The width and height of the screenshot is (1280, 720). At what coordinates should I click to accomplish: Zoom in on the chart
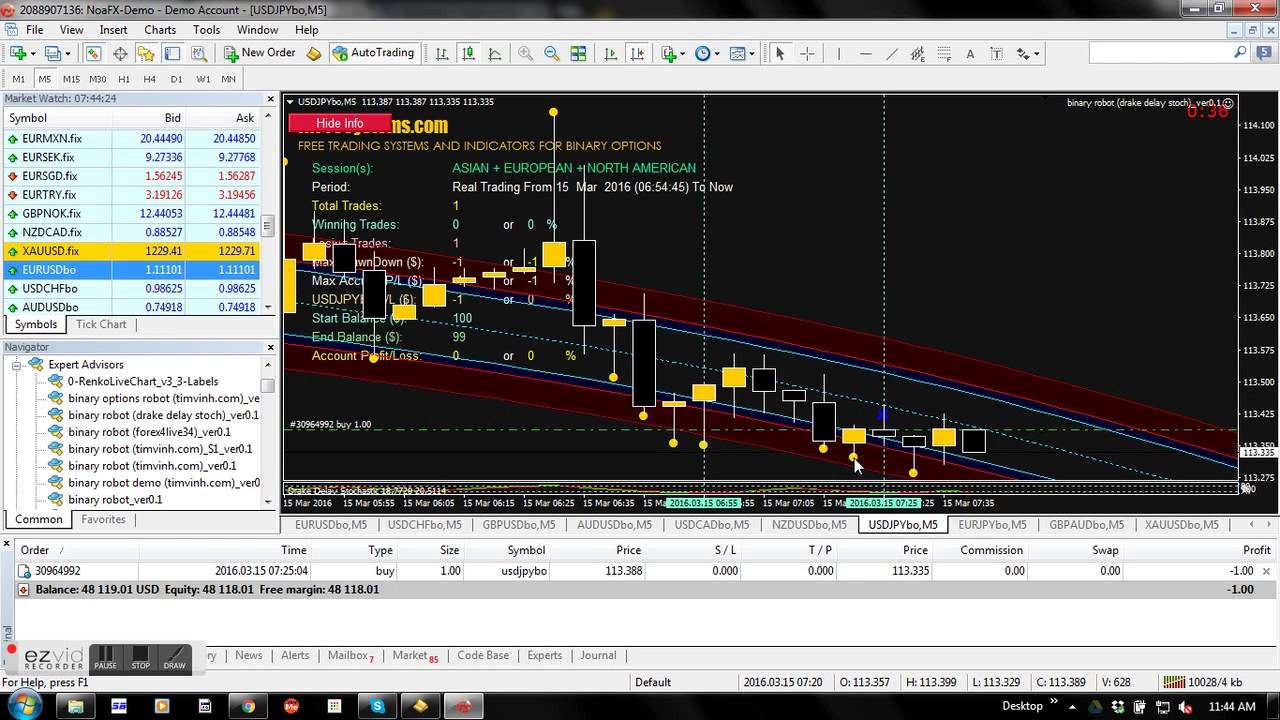[525, 53]
